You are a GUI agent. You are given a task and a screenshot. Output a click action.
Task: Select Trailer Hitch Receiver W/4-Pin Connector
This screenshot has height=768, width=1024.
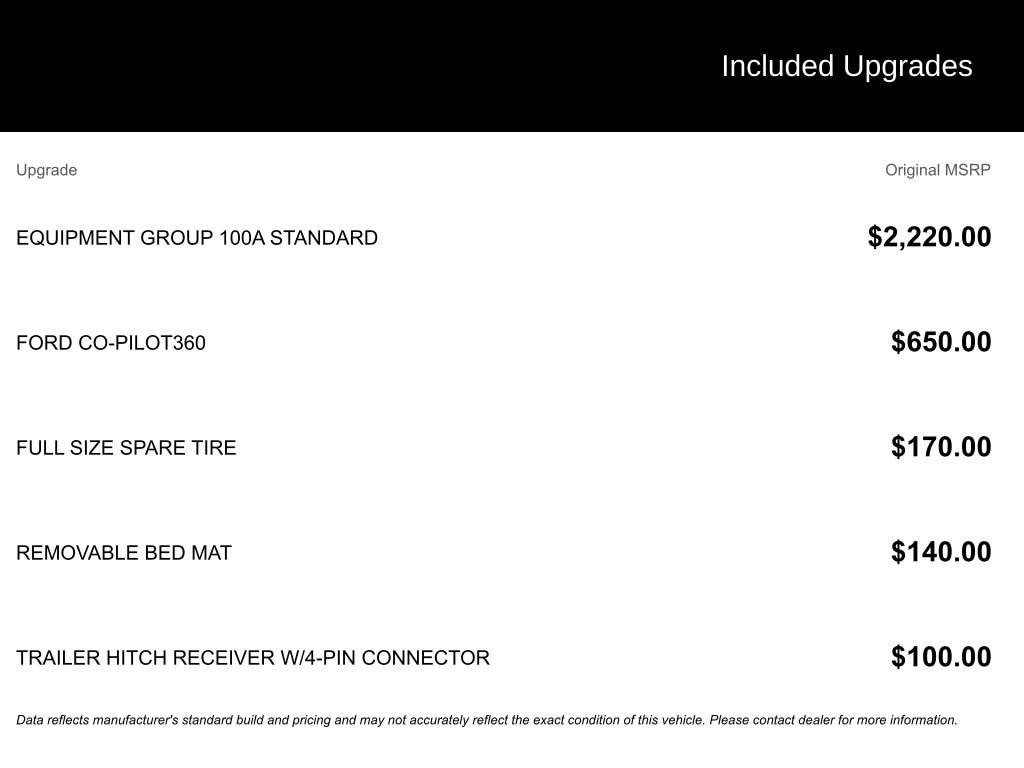[253, 658]
